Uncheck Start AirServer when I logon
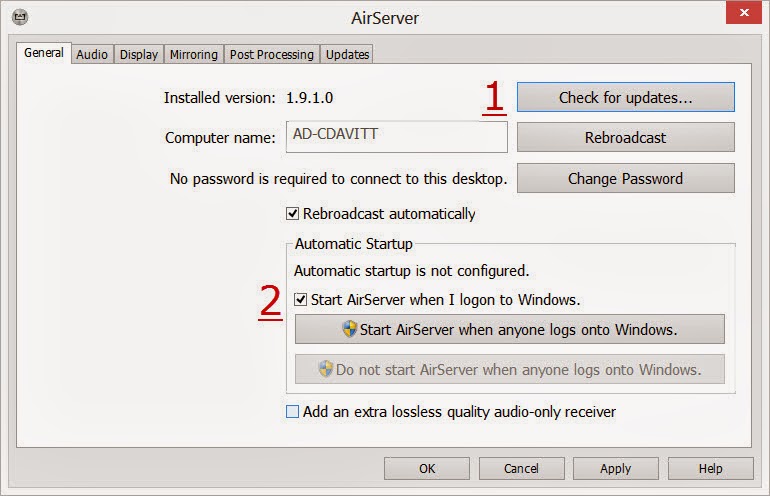The height and width of the screenshot is (496, 770). (301, 299)
